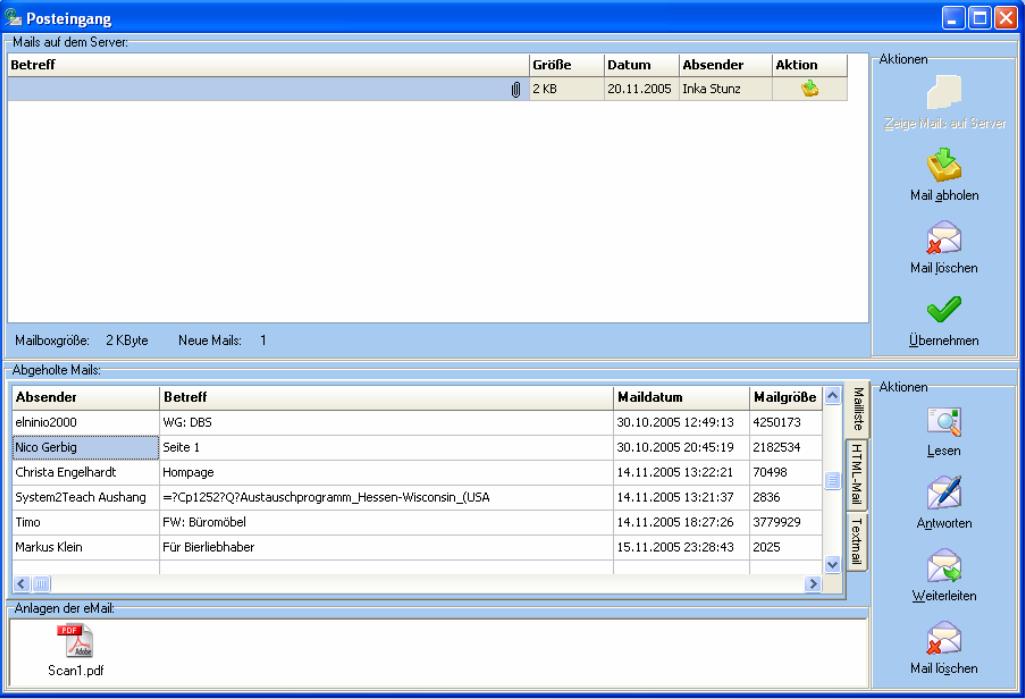Screen dimensions: 1025x699
Task: Click the action icon in Inka Stunz row
Action: coord(809,89)
